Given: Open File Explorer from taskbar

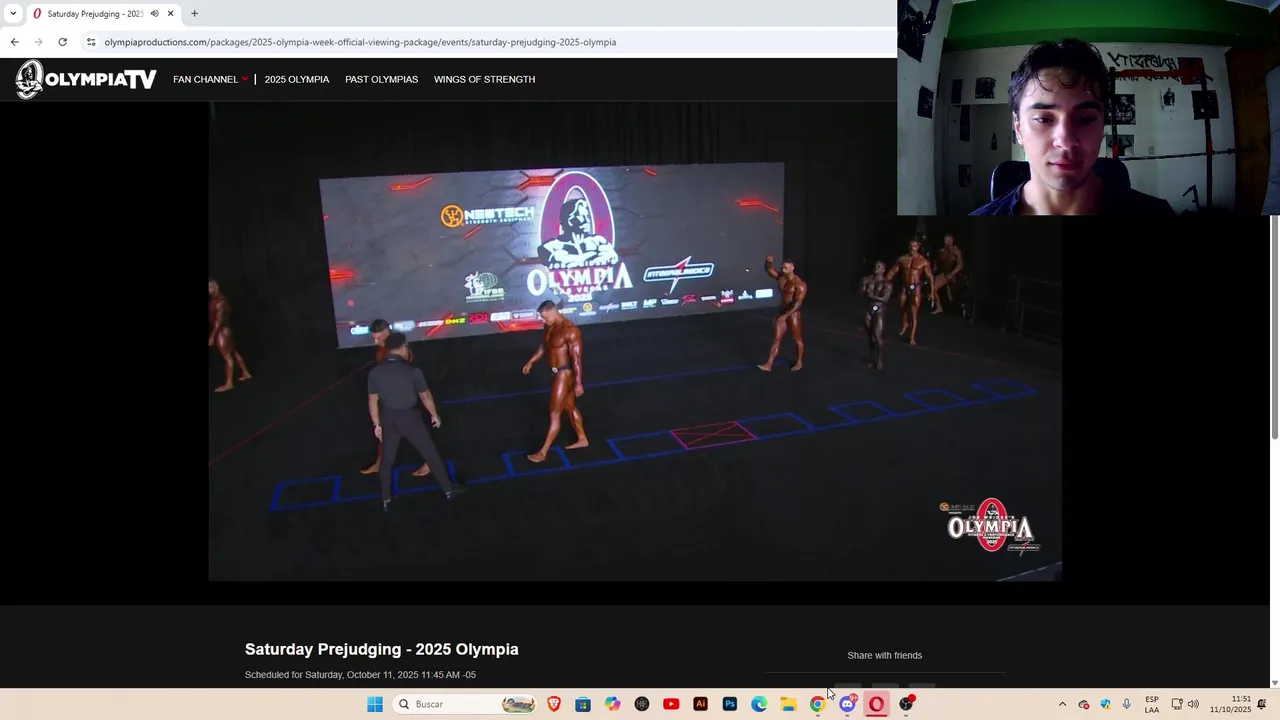Looking at the screenshot, I should [788, 704].
